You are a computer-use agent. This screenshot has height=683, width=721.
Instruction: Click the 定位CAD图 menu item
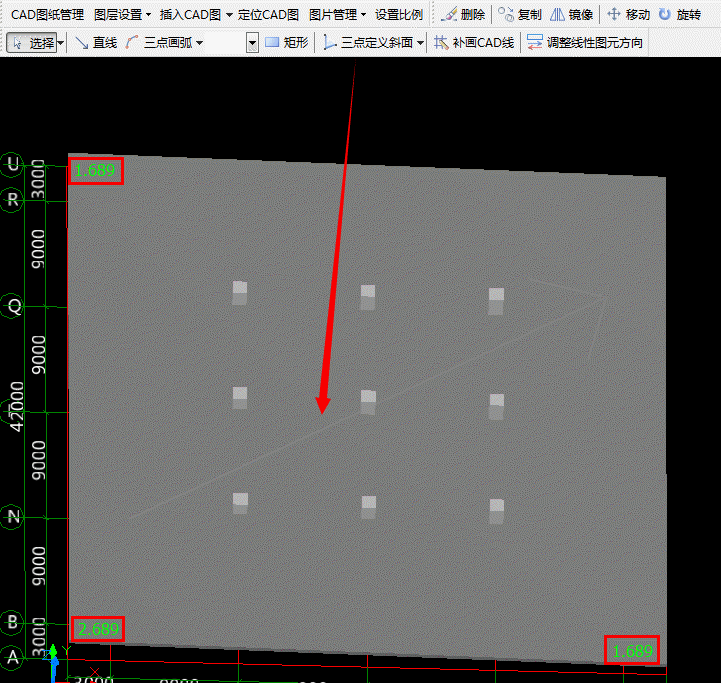click(x=268, y=15)
